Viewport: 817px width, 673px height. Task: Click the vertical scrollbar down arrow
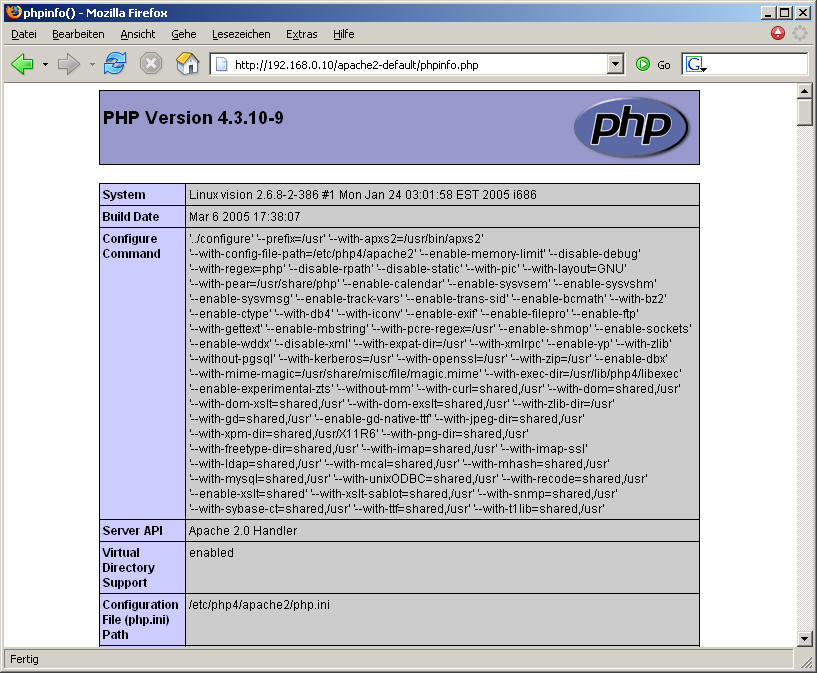804,638
